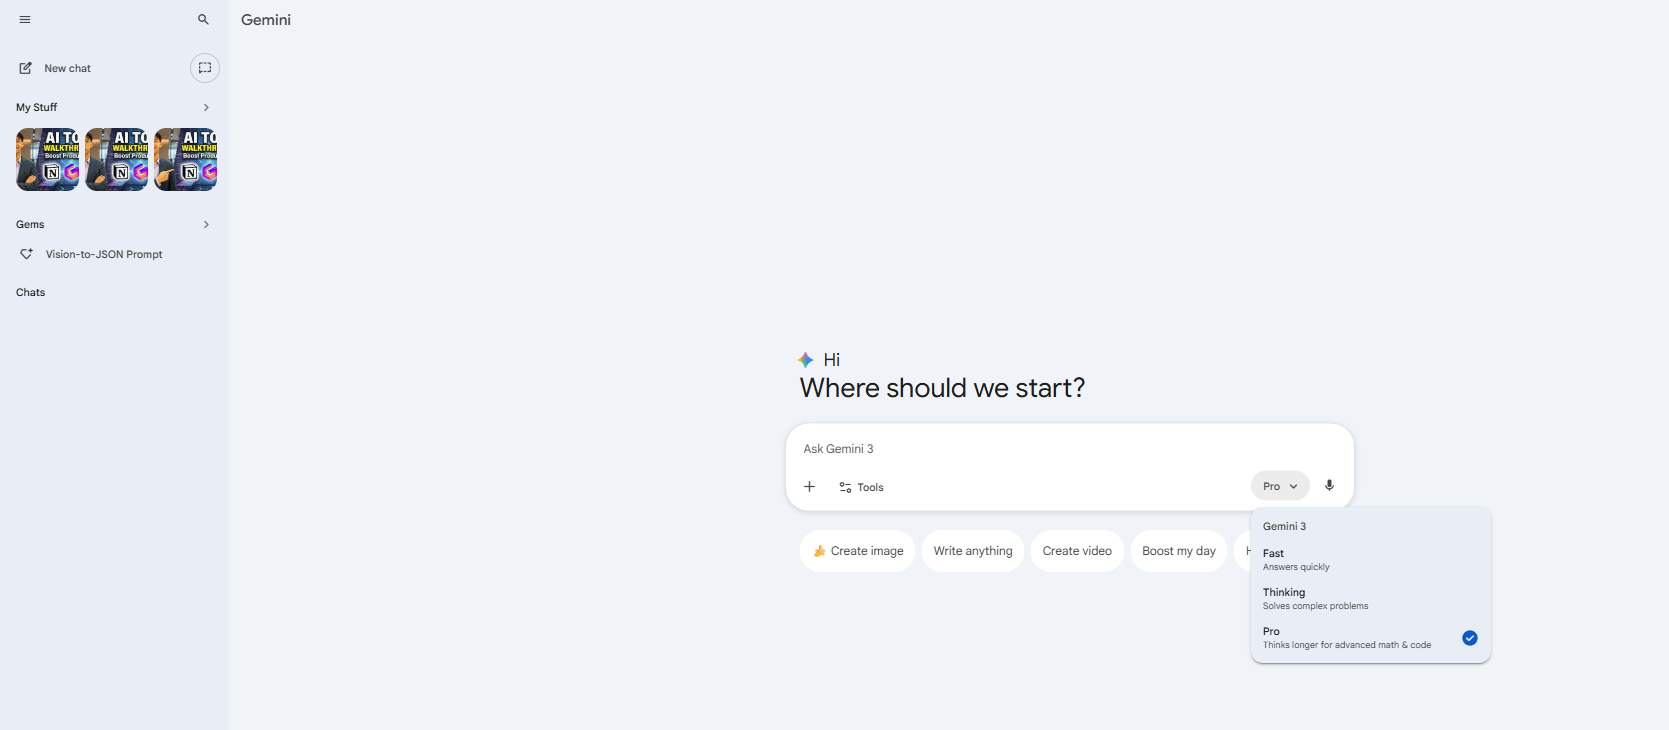This screenshot has width=1669, height=730.
Task: Keep Pro model selected in the list
Action: [x=1347, y=637]
